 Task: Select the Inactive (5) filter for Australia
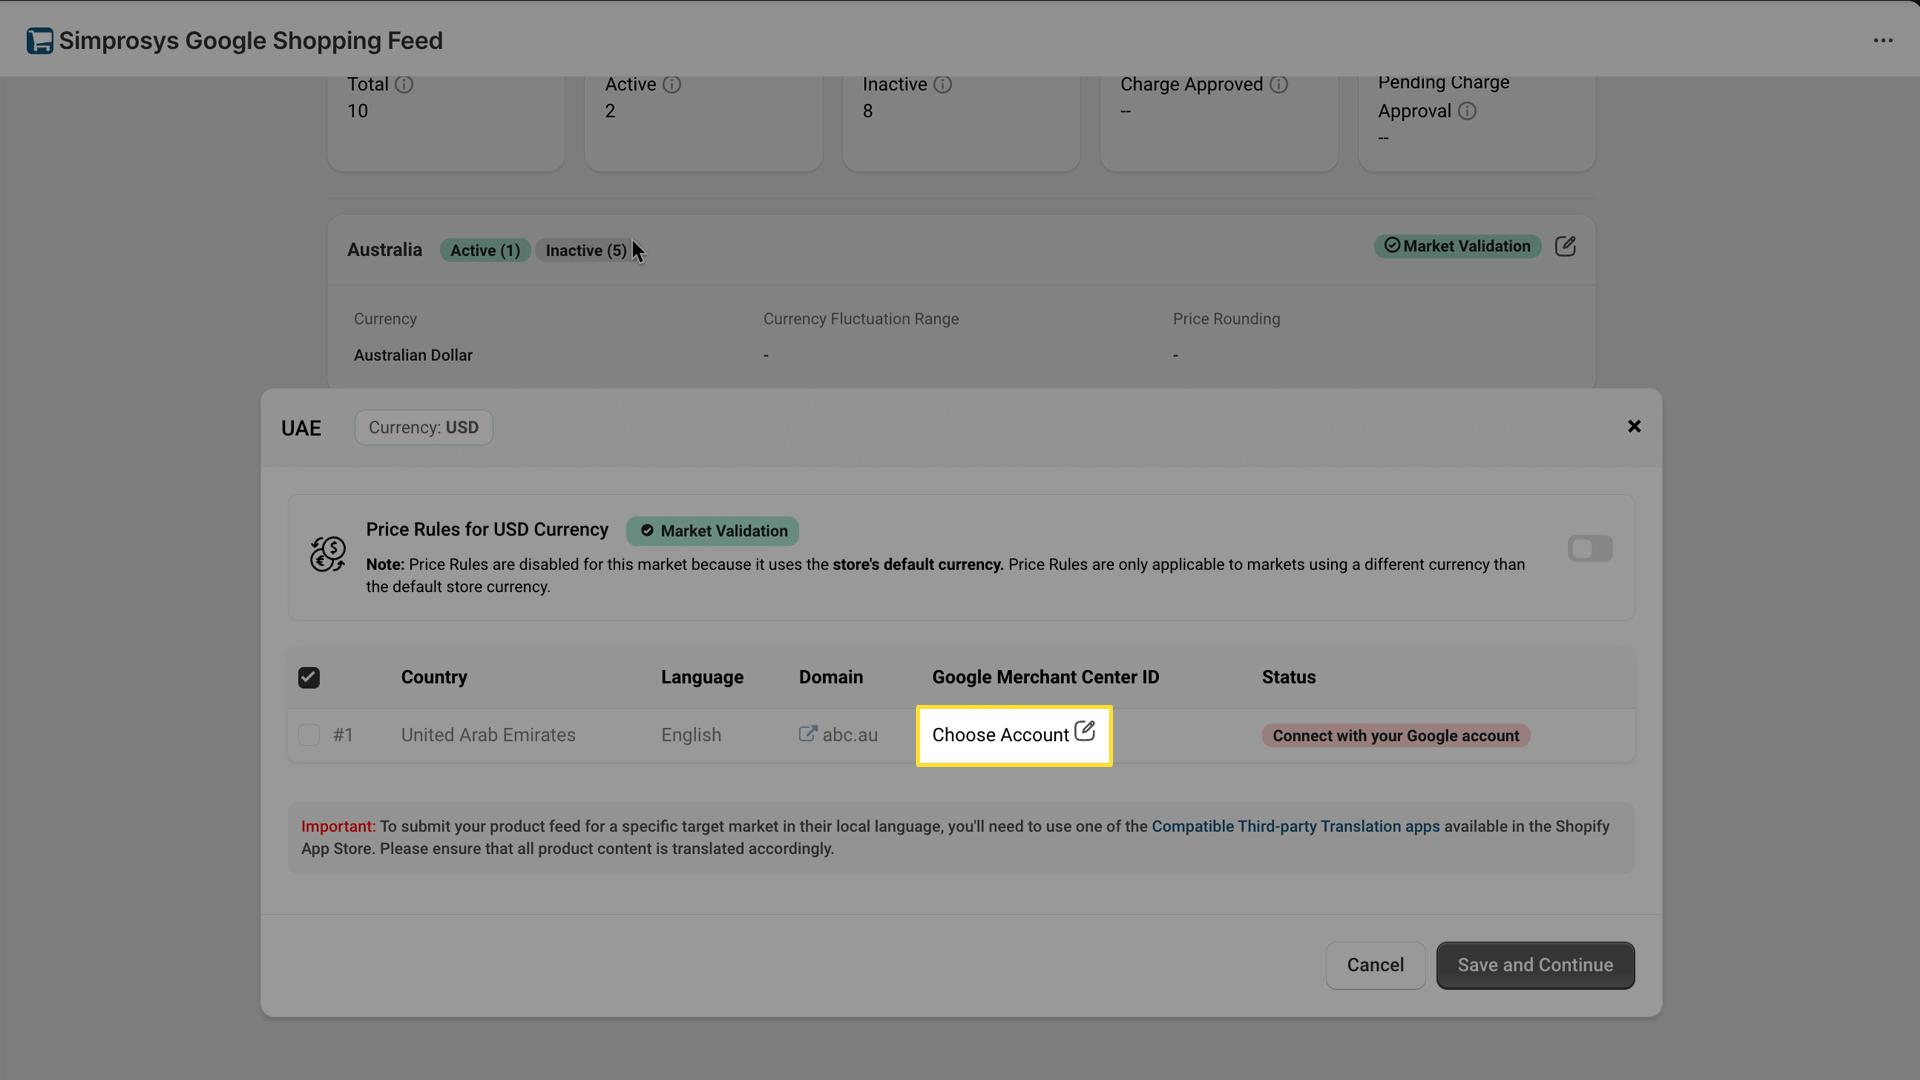point(585,250)
